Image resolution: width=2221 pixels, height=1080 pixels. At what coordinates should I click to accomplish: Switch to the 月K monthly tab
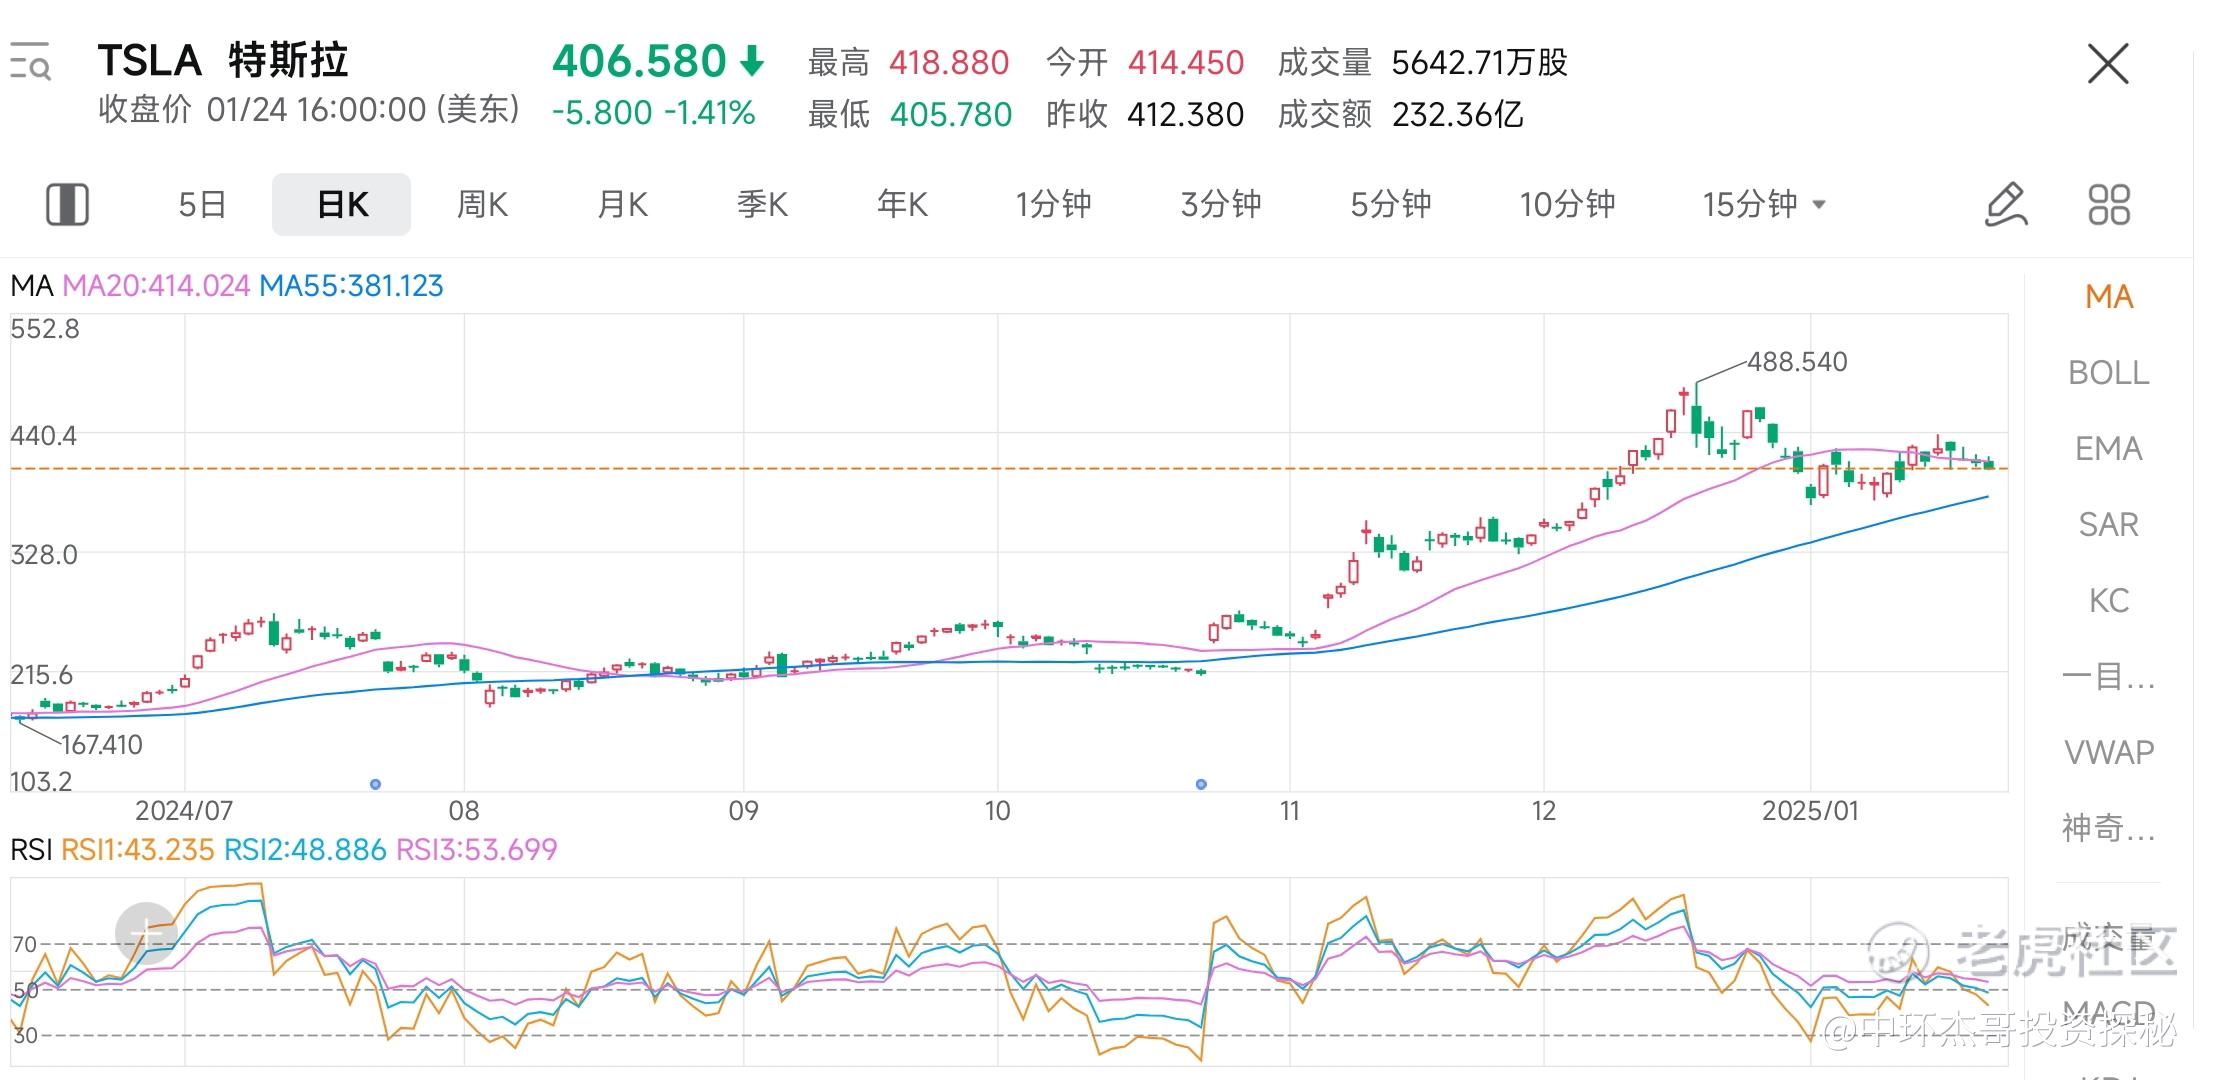(x=622, y=204)
